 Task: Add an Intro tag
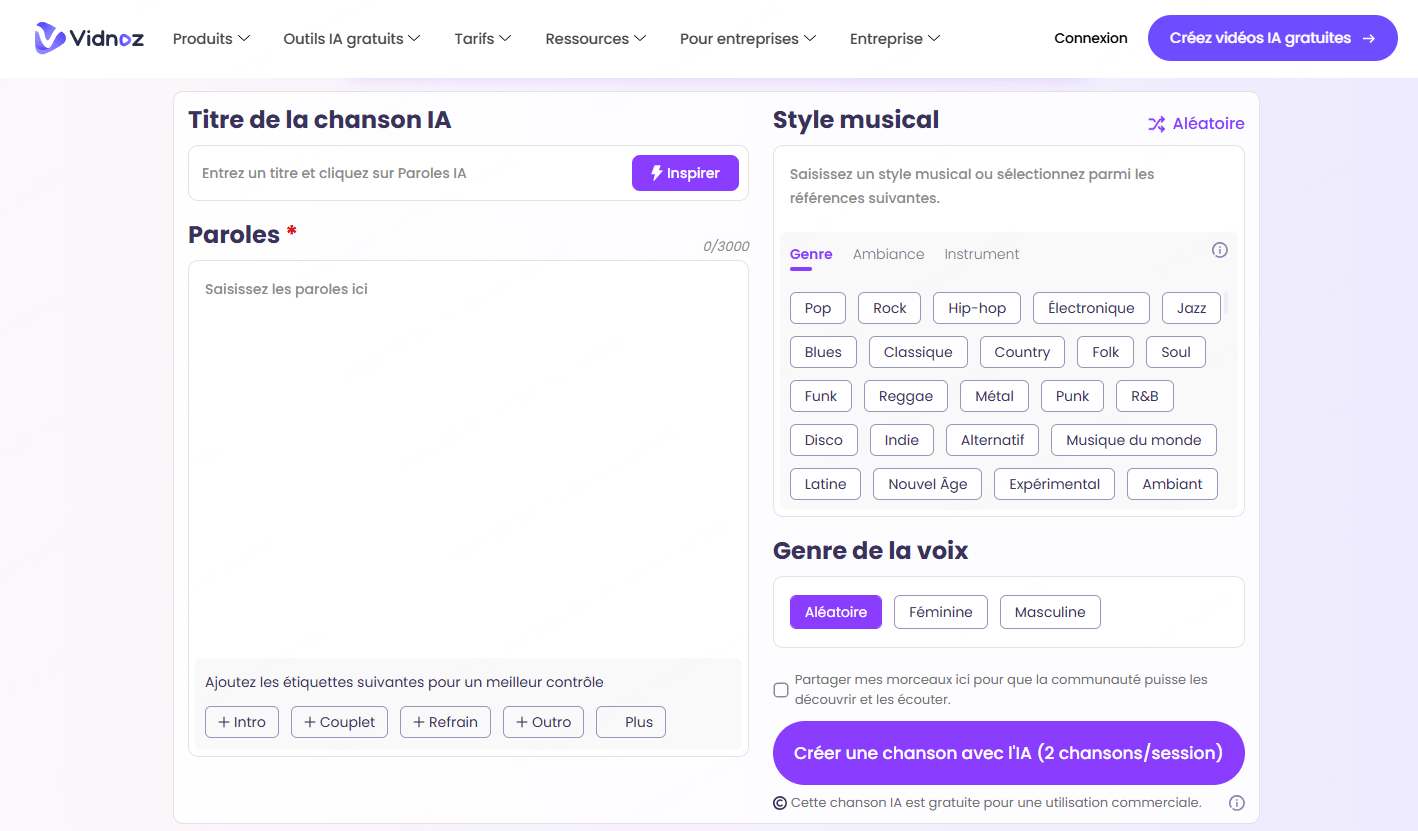coord(242,722)
